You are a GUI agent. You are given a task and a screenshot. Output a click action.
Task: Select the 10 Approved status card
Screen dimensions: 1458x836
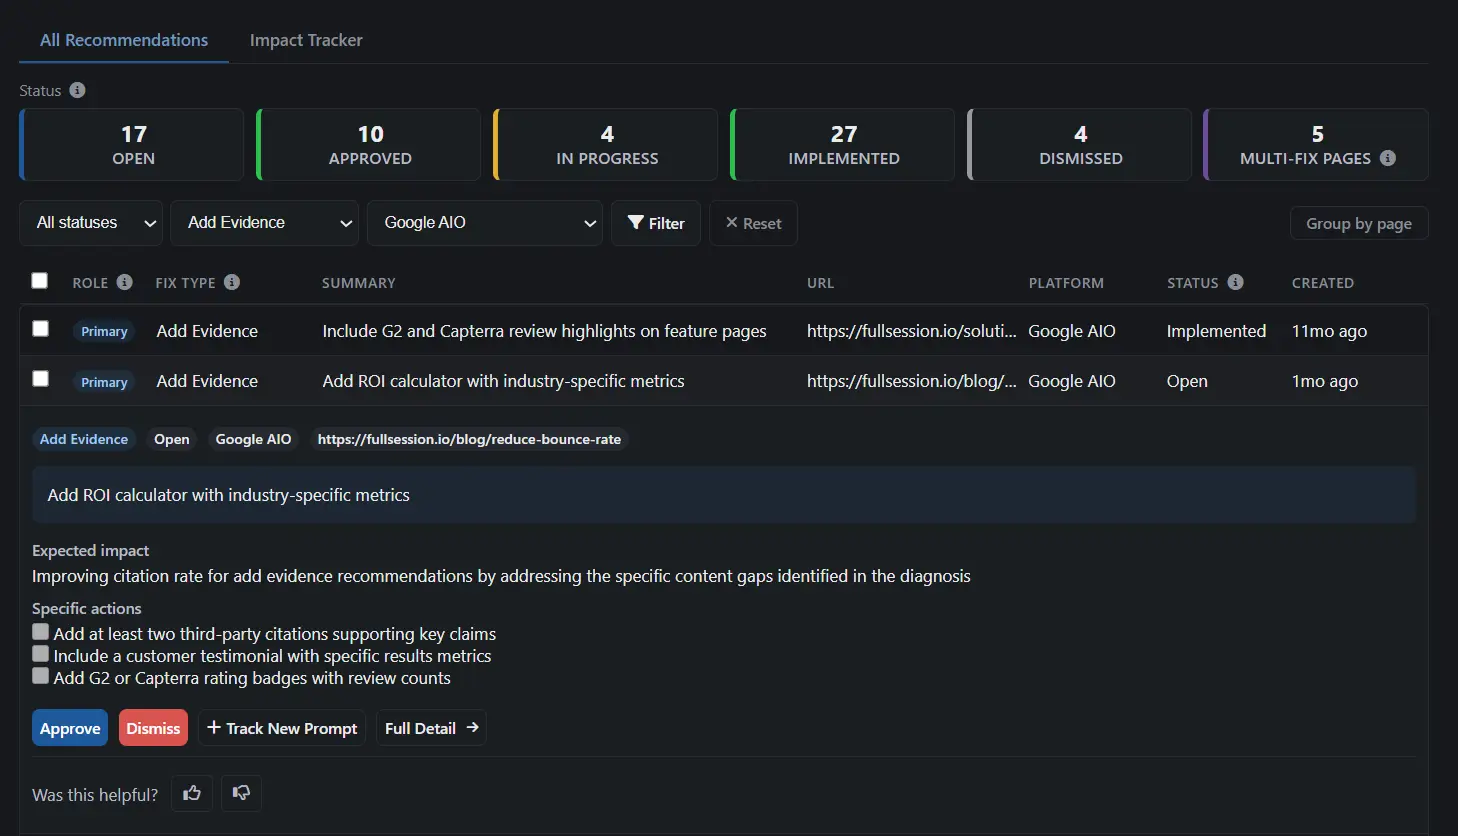coord(369,145)
